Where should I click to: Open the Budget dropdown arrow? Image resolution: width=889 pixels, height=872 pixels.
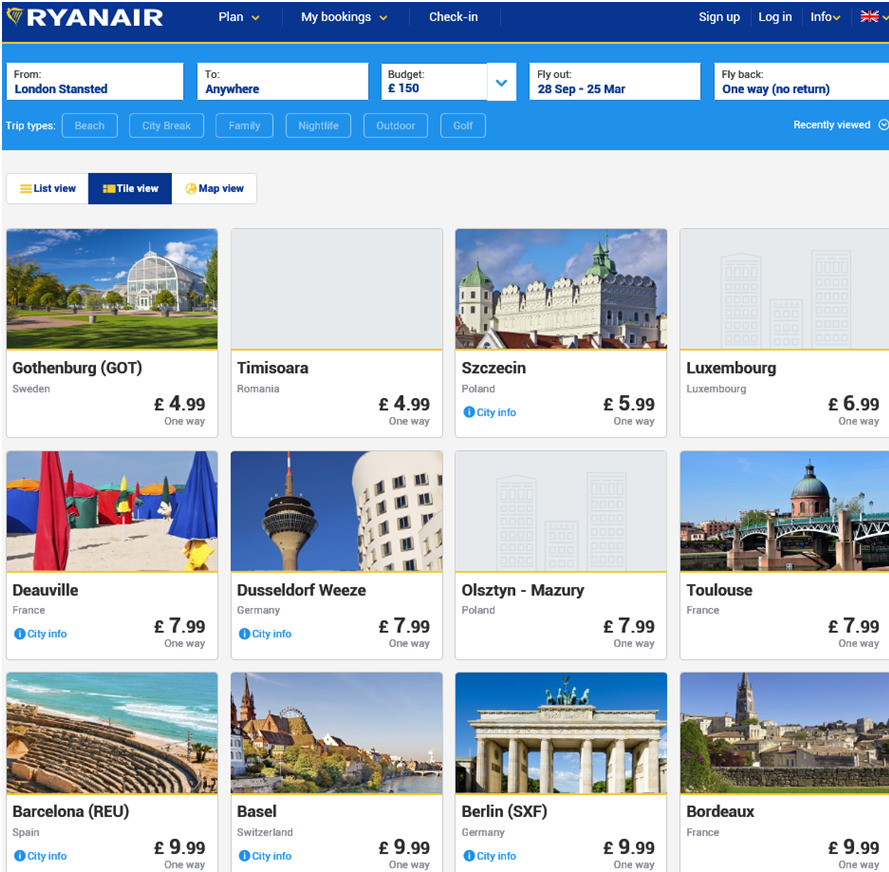click(501, 82)
